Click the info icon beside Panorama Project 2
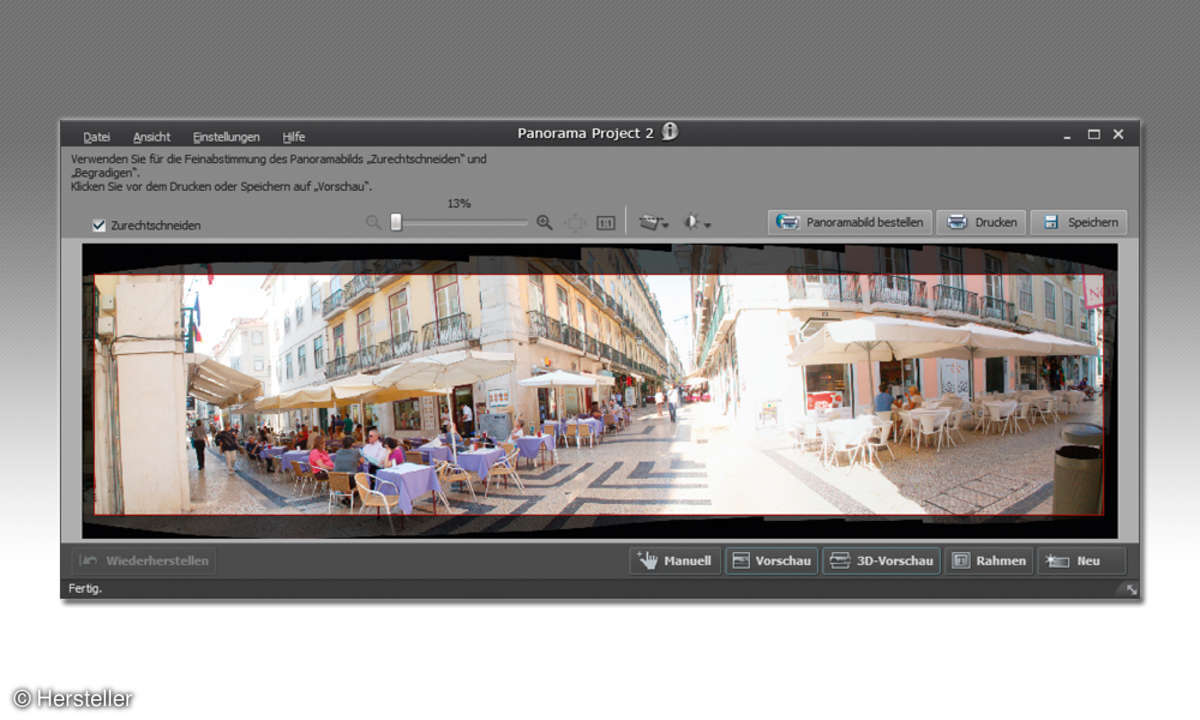Viewport: 1200px width, 720px height. point(670,131)
